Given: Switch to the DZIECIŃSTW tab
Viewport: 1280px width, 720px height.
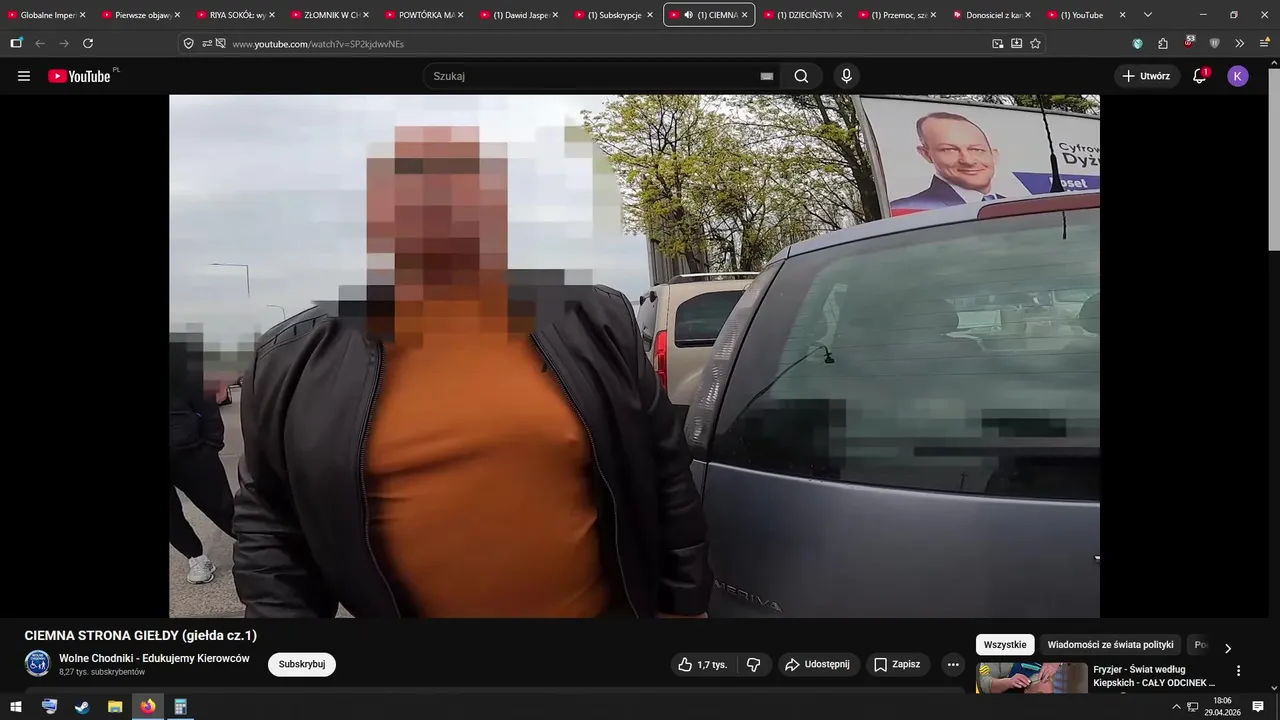Looking at the screenshot, I should 802,15.
